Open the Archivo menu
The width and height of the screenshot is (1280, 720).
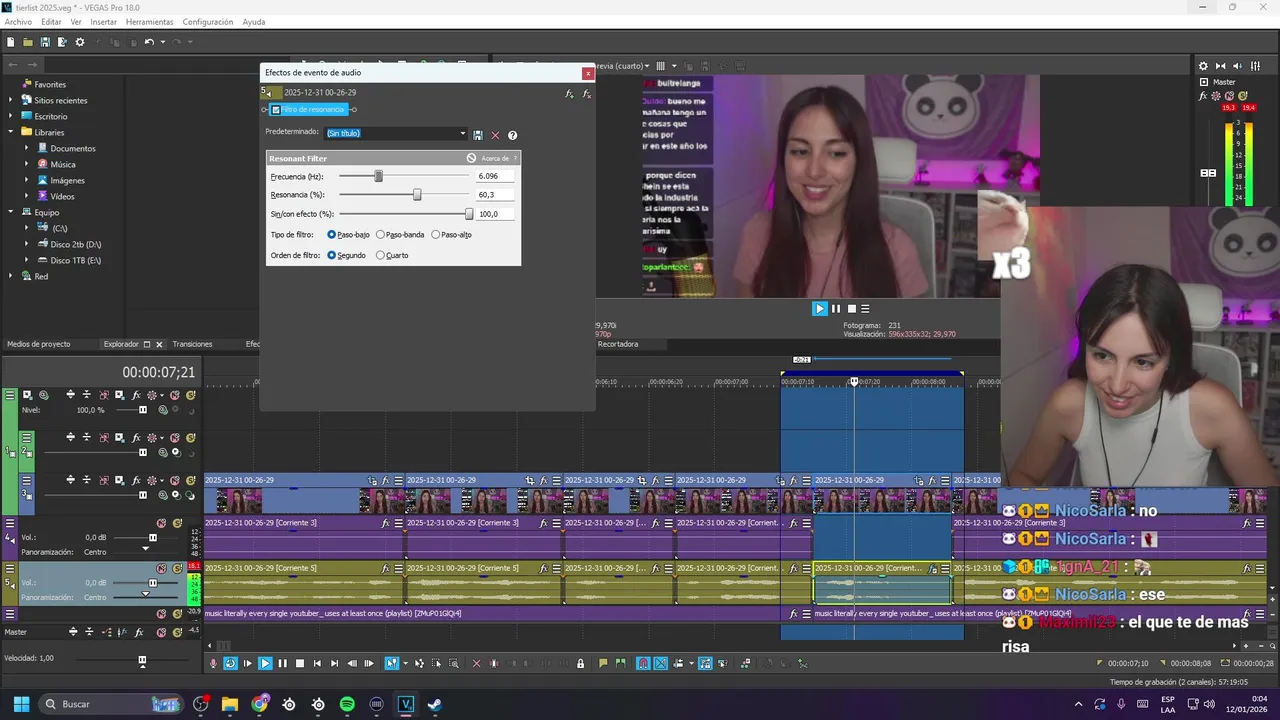coord(18,22)
